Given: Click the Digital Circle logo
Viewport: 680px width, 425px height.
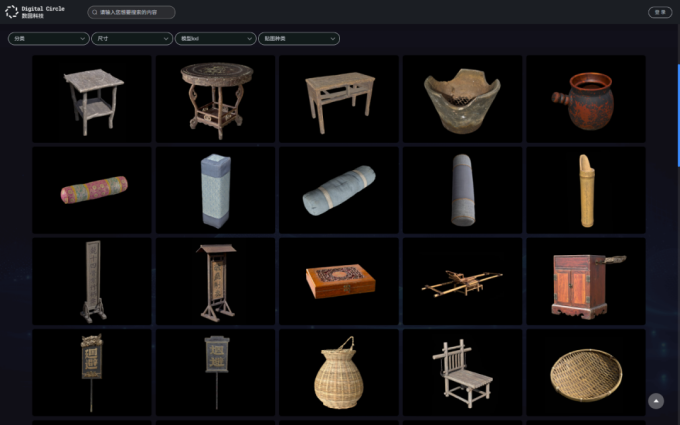Looking at the screenshot, I should (35, 12).
